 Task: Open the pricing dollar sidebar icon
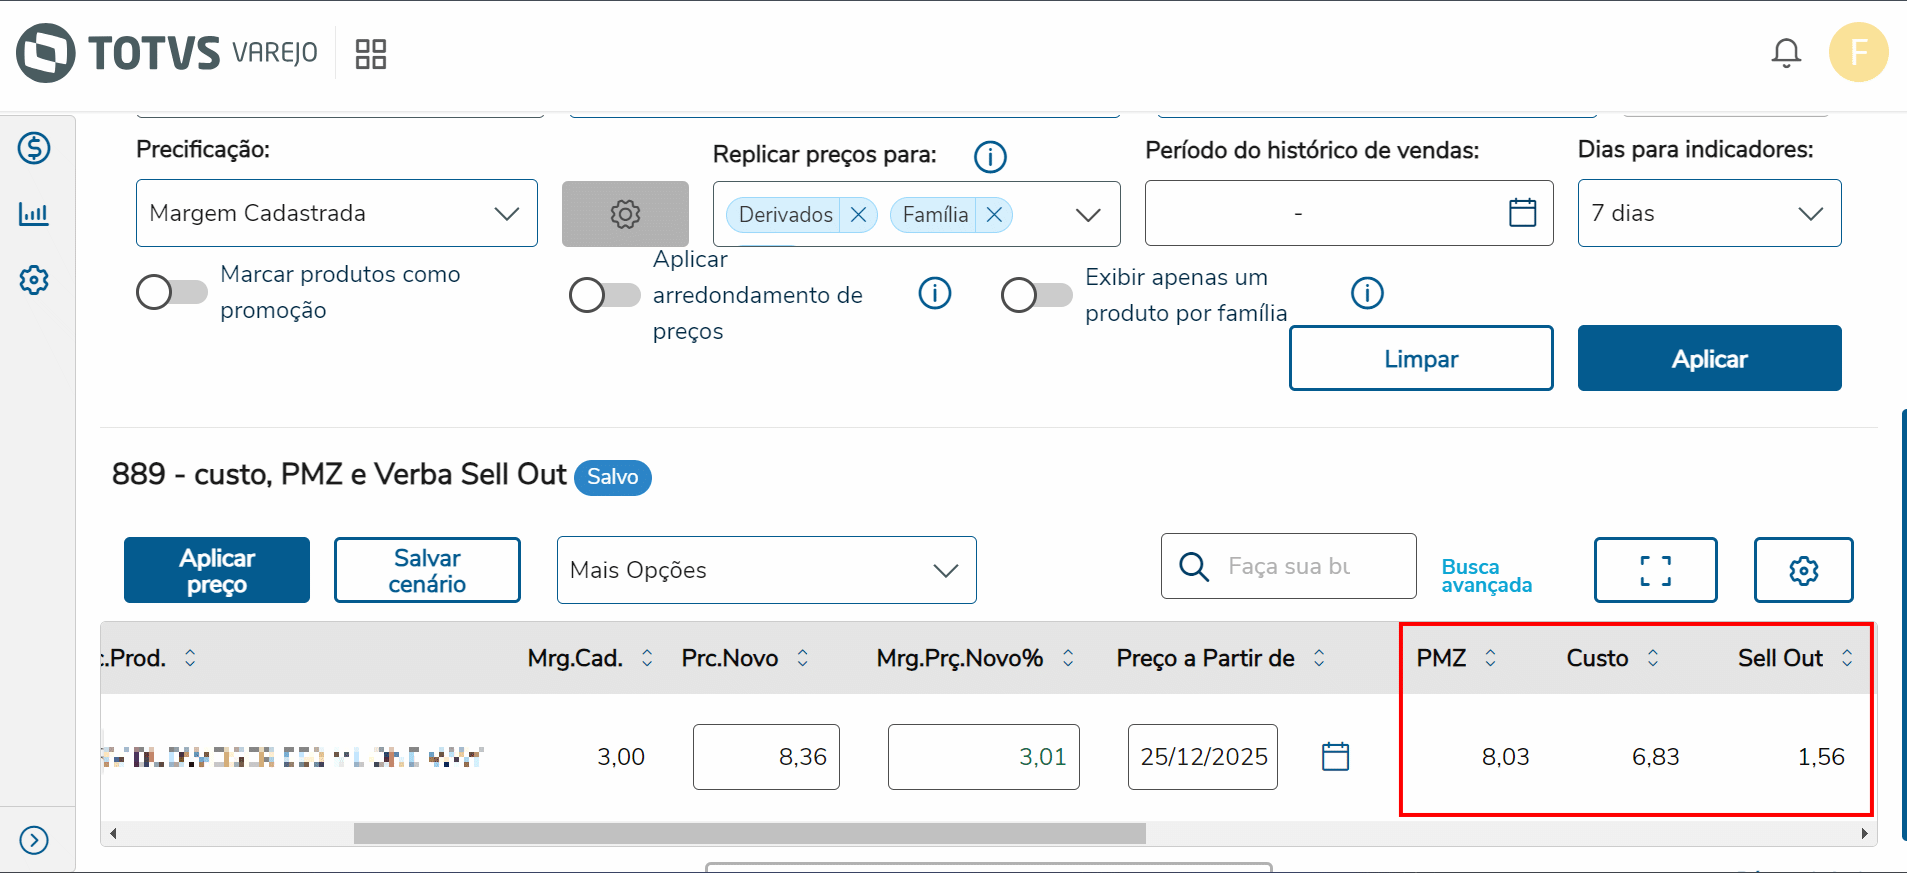click(34, 148)
